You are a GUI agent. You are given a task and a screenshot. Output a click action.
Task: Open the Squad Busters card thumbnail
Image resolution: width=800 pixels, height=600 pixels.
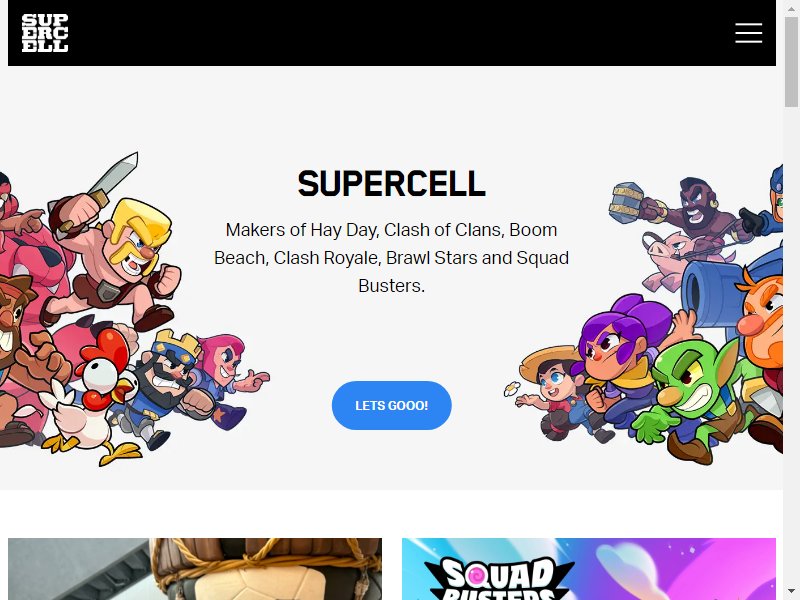coord(589,569)
